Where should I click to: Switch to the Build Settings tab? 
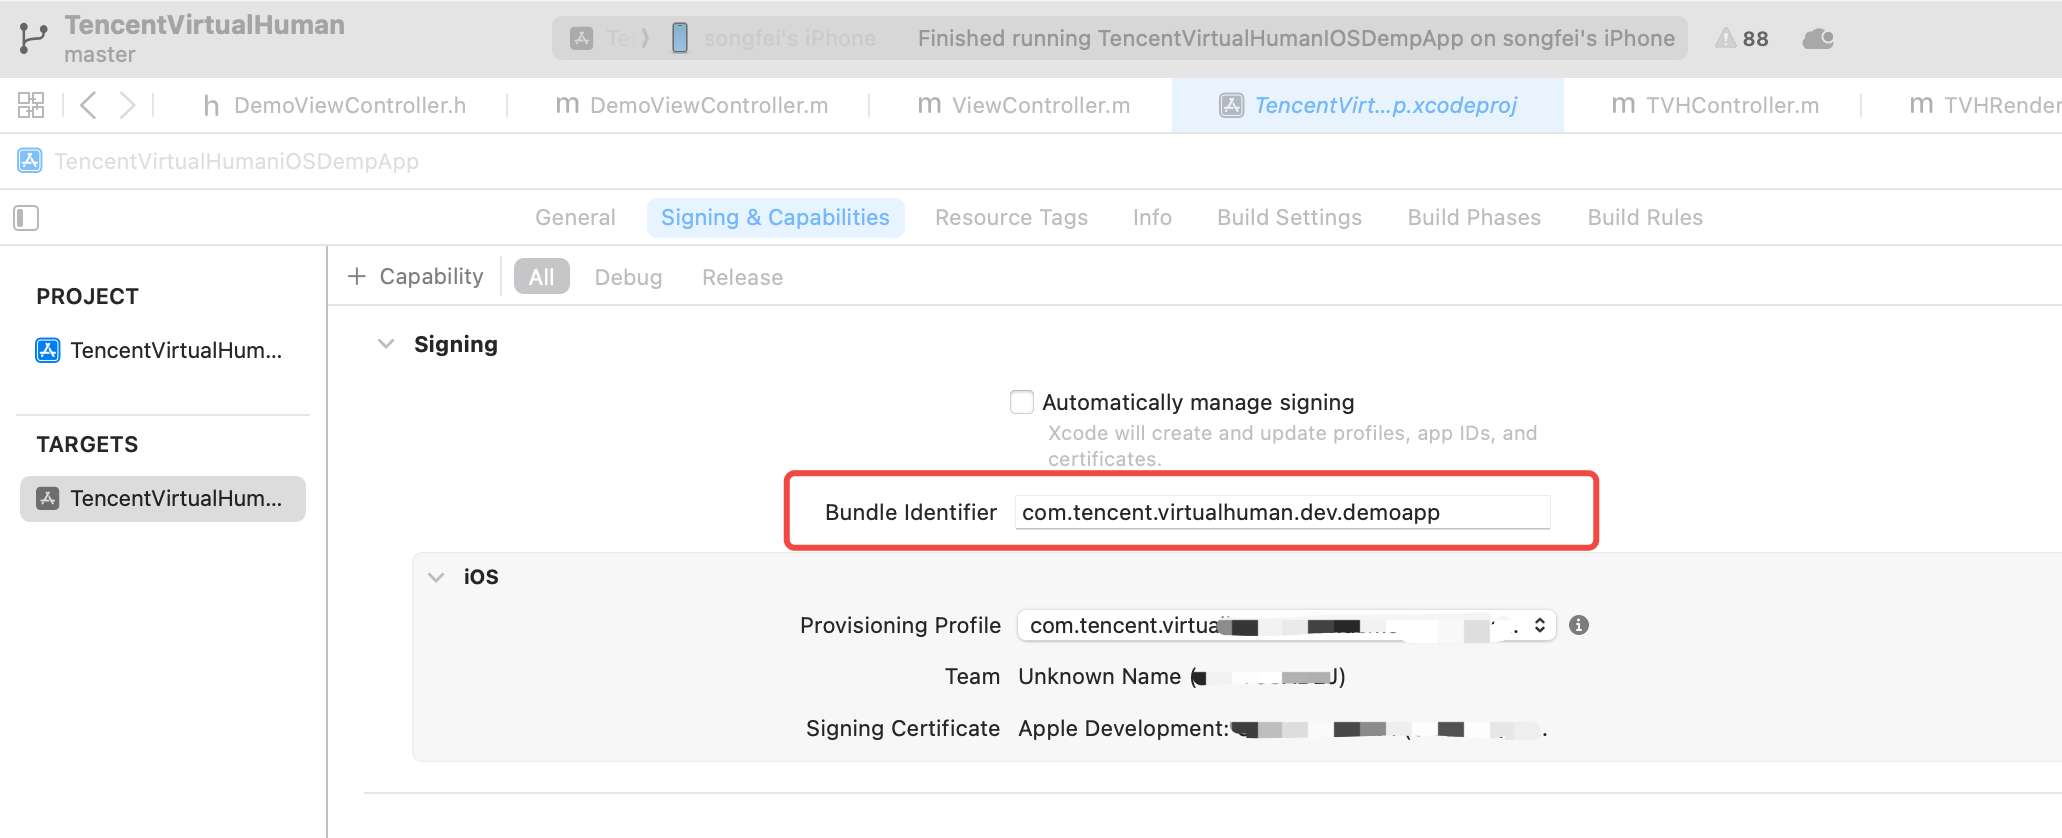(1289, 217)
